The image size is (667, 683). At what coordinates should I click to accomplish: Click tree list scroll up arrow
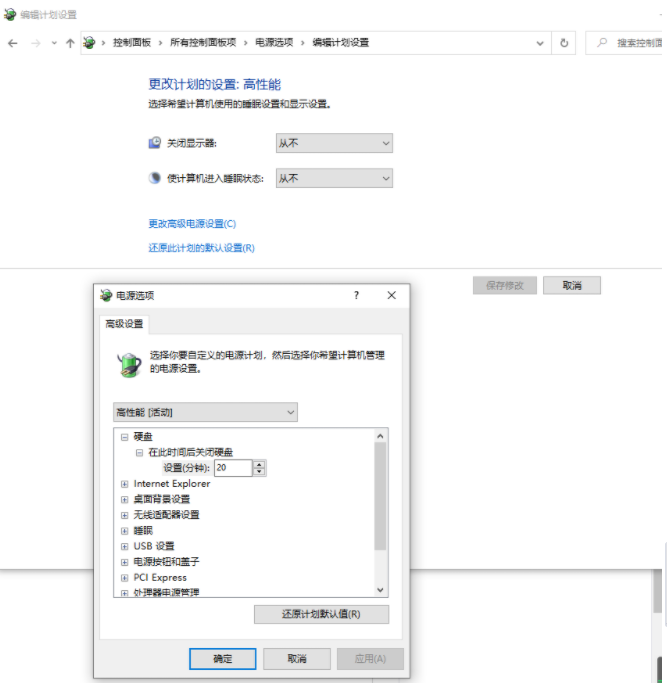pyautogui.click(x=380, y=436)
